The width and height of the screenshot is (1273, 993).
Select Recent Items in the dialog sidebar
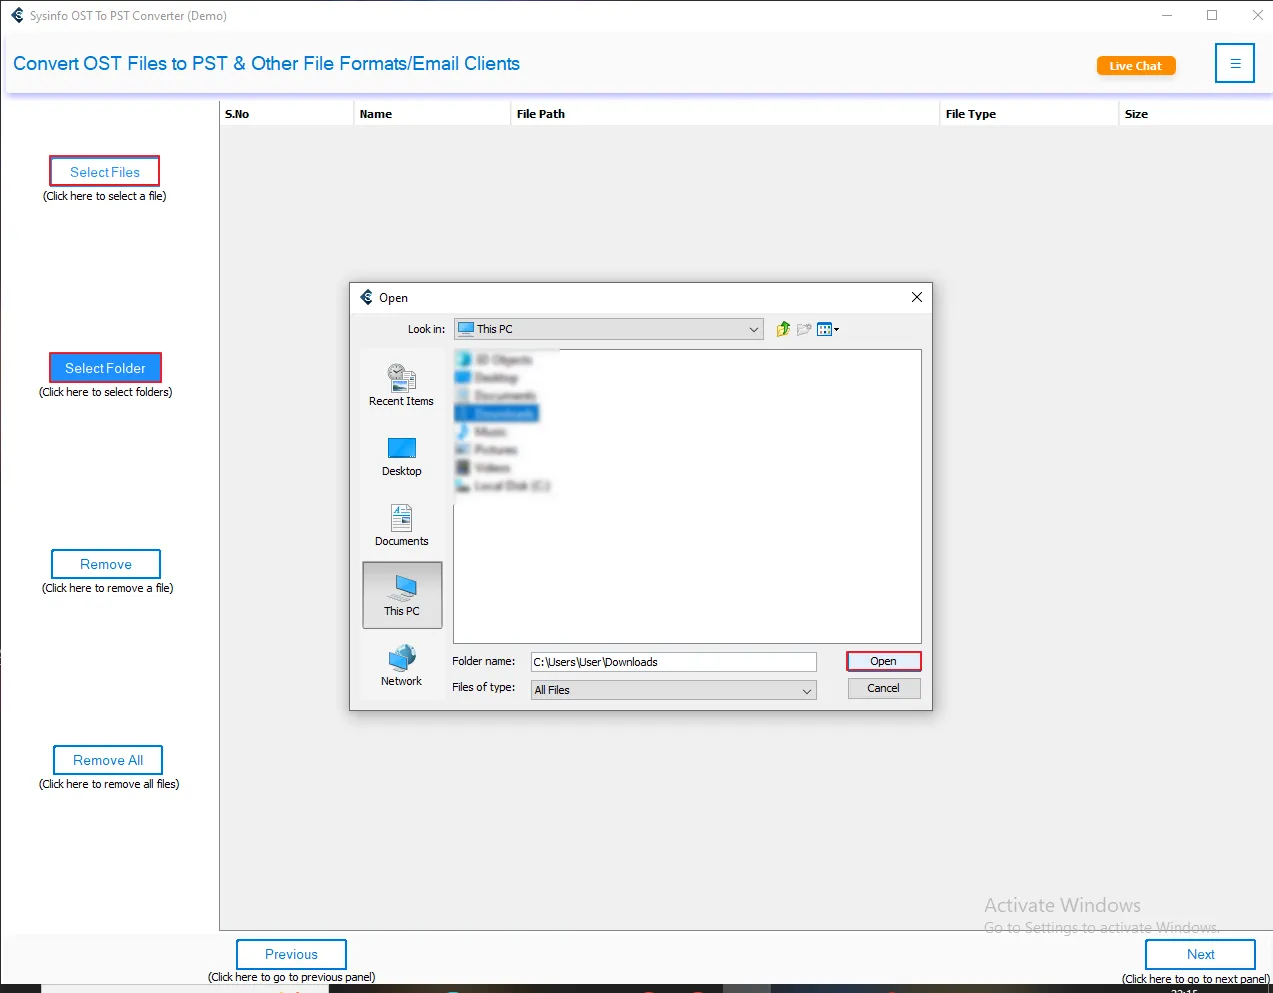pyautogui.click(x=401, y=385)
